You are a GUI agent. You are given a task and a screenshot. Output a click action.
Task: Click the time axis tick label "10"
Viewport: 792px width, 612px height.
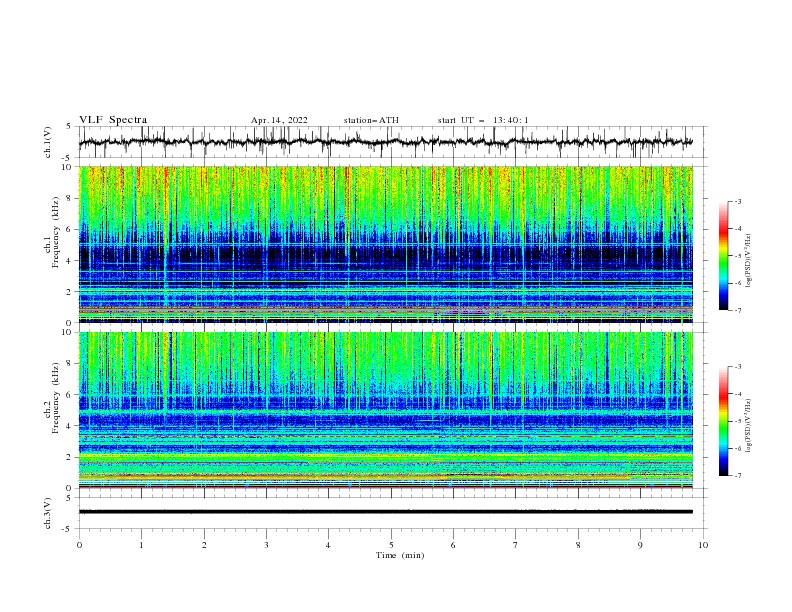(703, 545)
